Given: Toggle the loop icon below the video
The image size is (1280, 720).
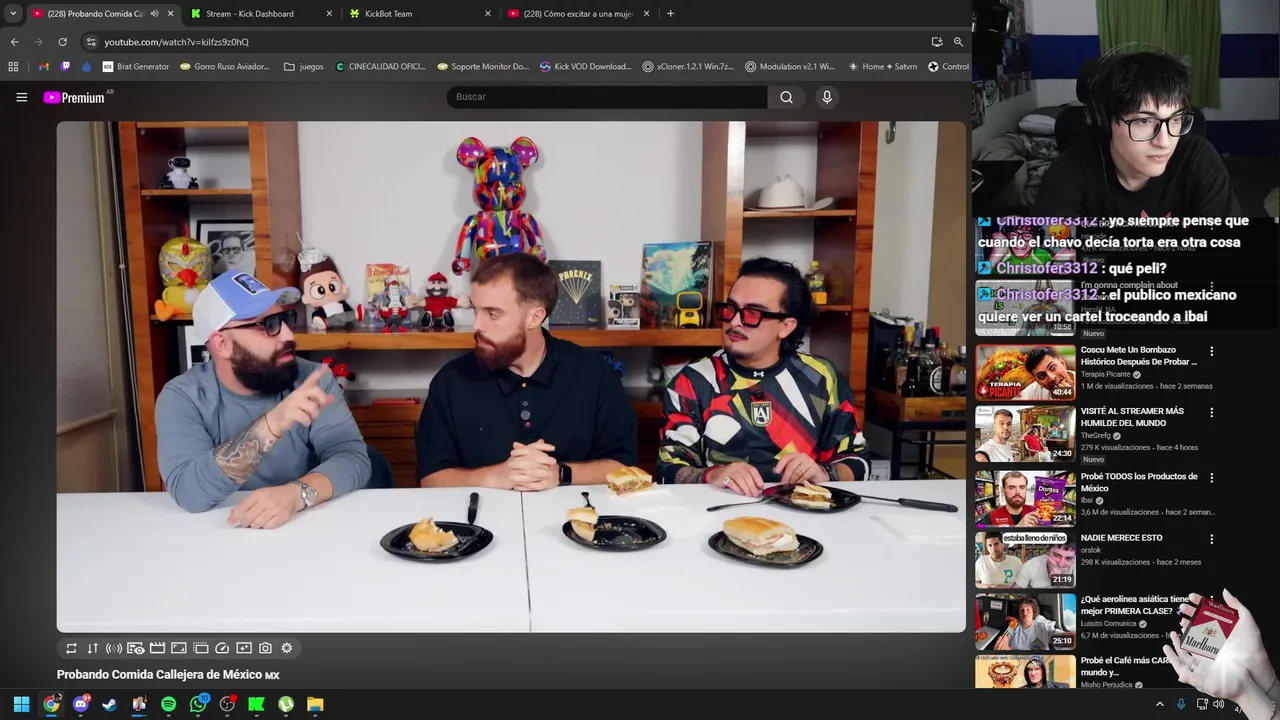Looking at the screenshot, I should tap(71, 648).
